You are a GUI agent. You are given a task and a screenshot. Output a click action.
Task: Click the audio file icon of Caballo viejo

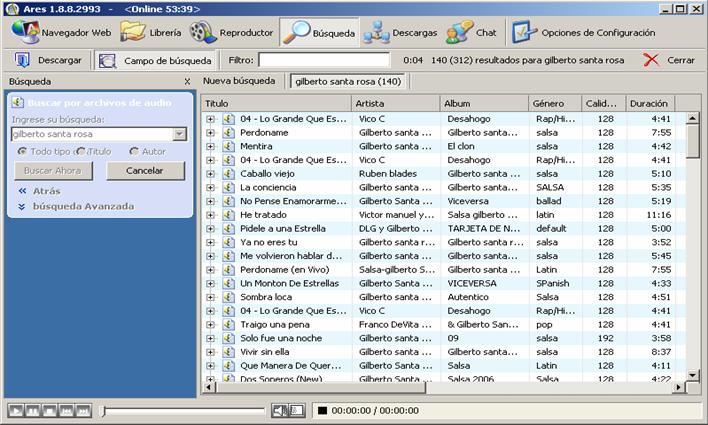click(x=228, y=173)
